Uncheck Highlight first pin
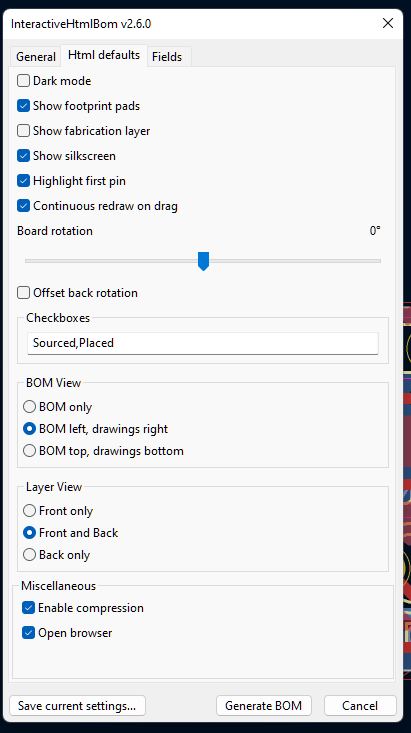 (23, 181)
